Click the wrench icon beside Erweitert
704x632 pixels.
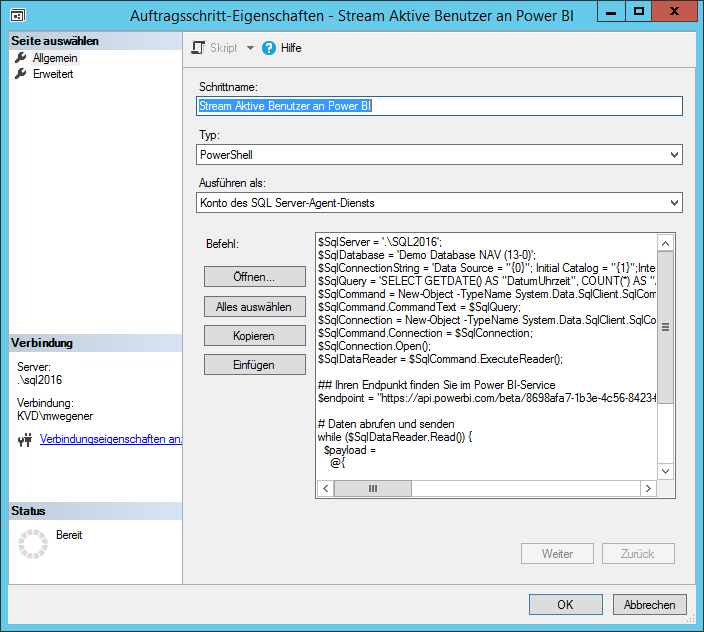pyautogui.click(x=21, y=74)
